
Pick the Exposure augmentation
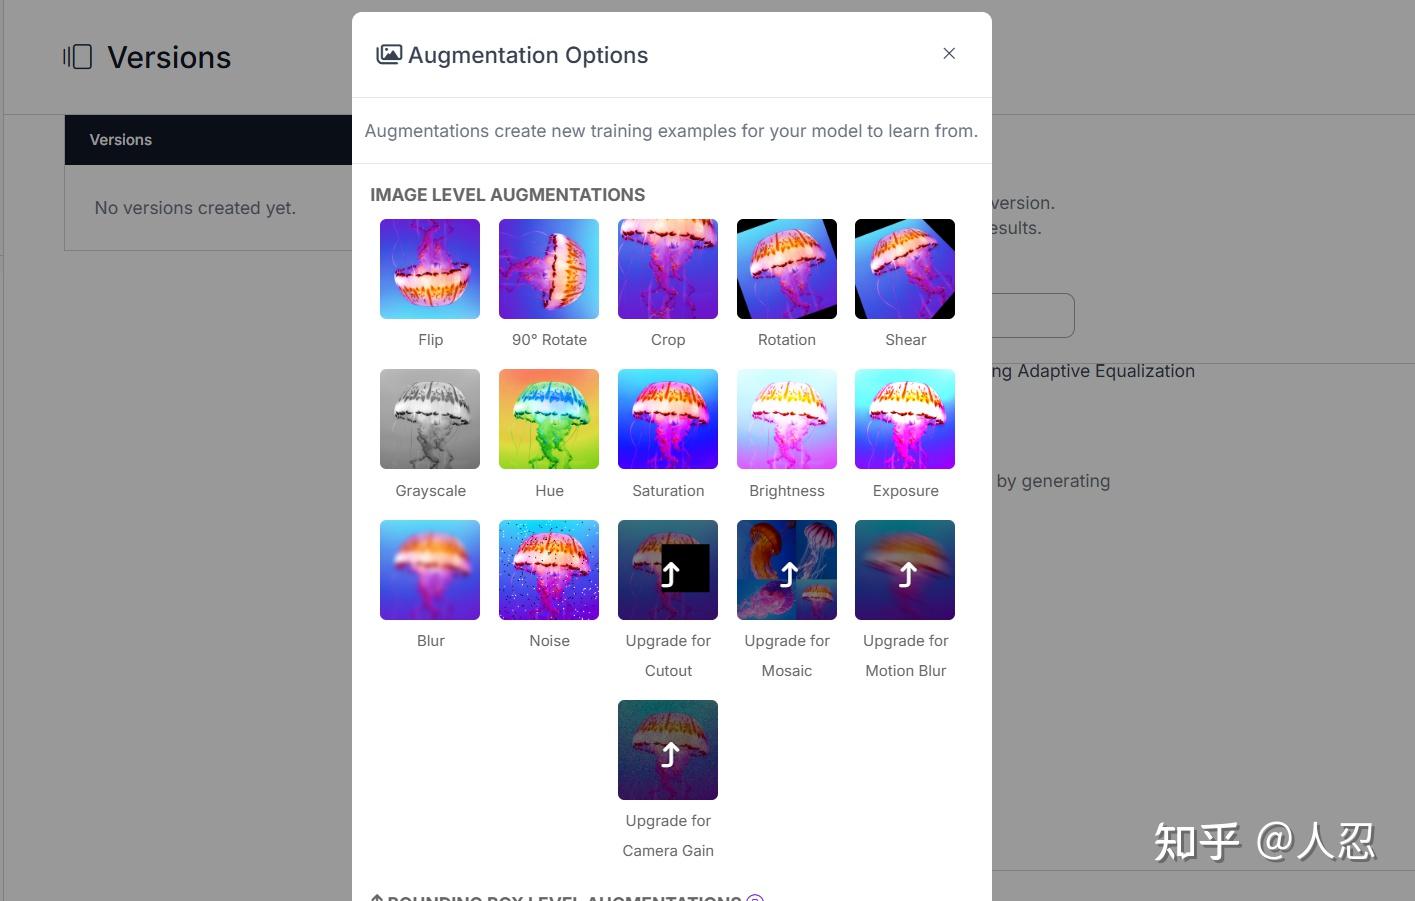(905, 419)
